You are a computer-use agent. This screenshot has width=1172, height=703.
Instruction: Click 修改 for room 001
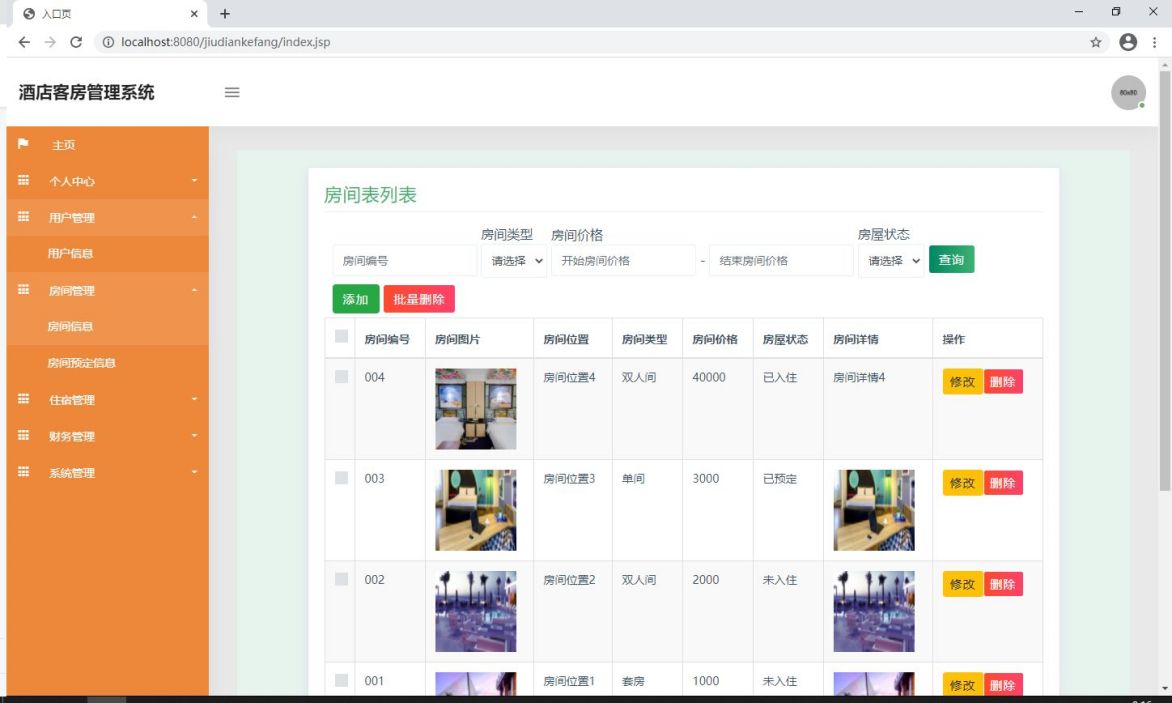pos(963,684)
